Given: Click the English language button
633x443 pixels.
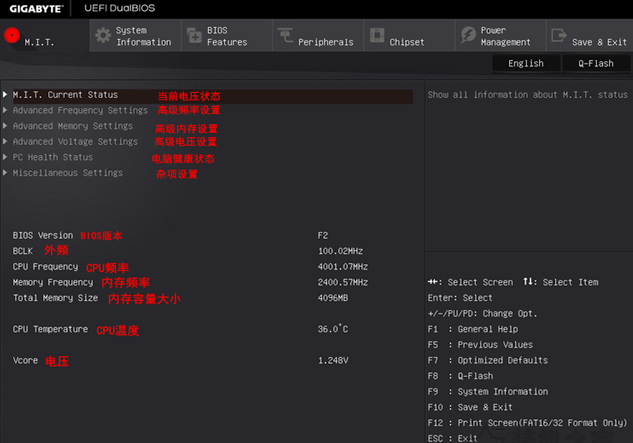Looking at the screenshot, I should click(x=526, y=63).
